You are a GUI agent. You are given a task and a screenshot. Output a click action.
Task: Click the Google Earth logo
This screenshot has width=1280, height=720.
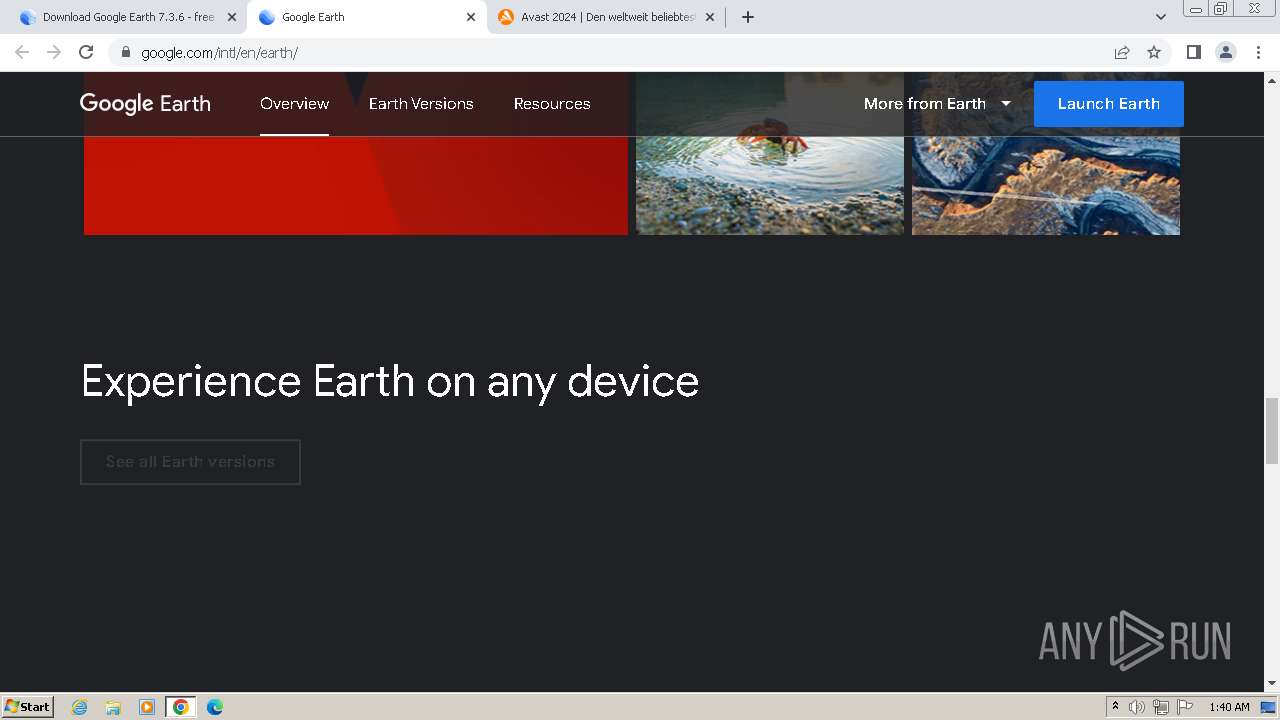pyautogui.click(x=145, y=103)
